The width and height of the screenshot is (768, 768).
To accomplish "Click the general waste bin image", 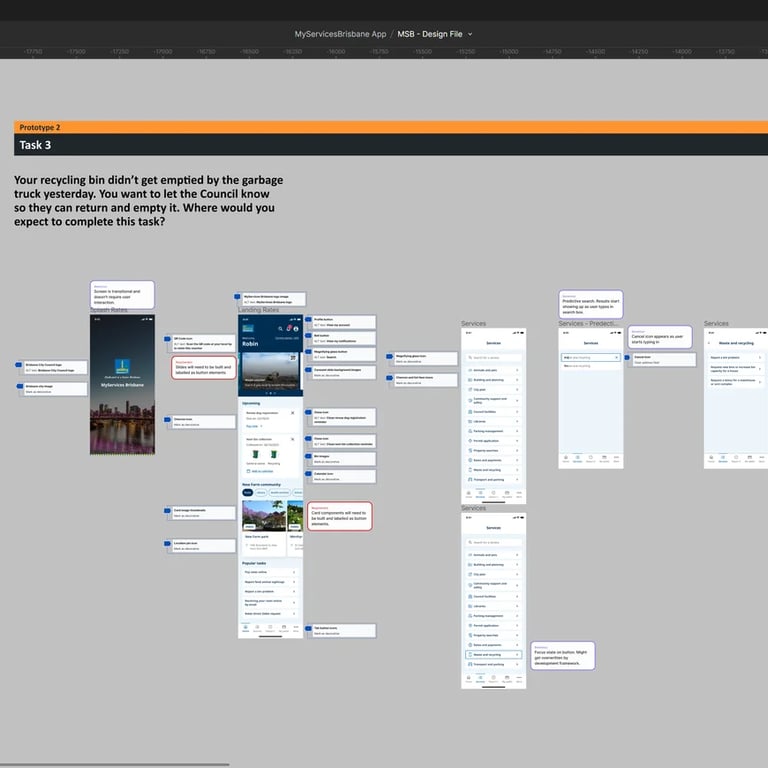I will point(255,455).
